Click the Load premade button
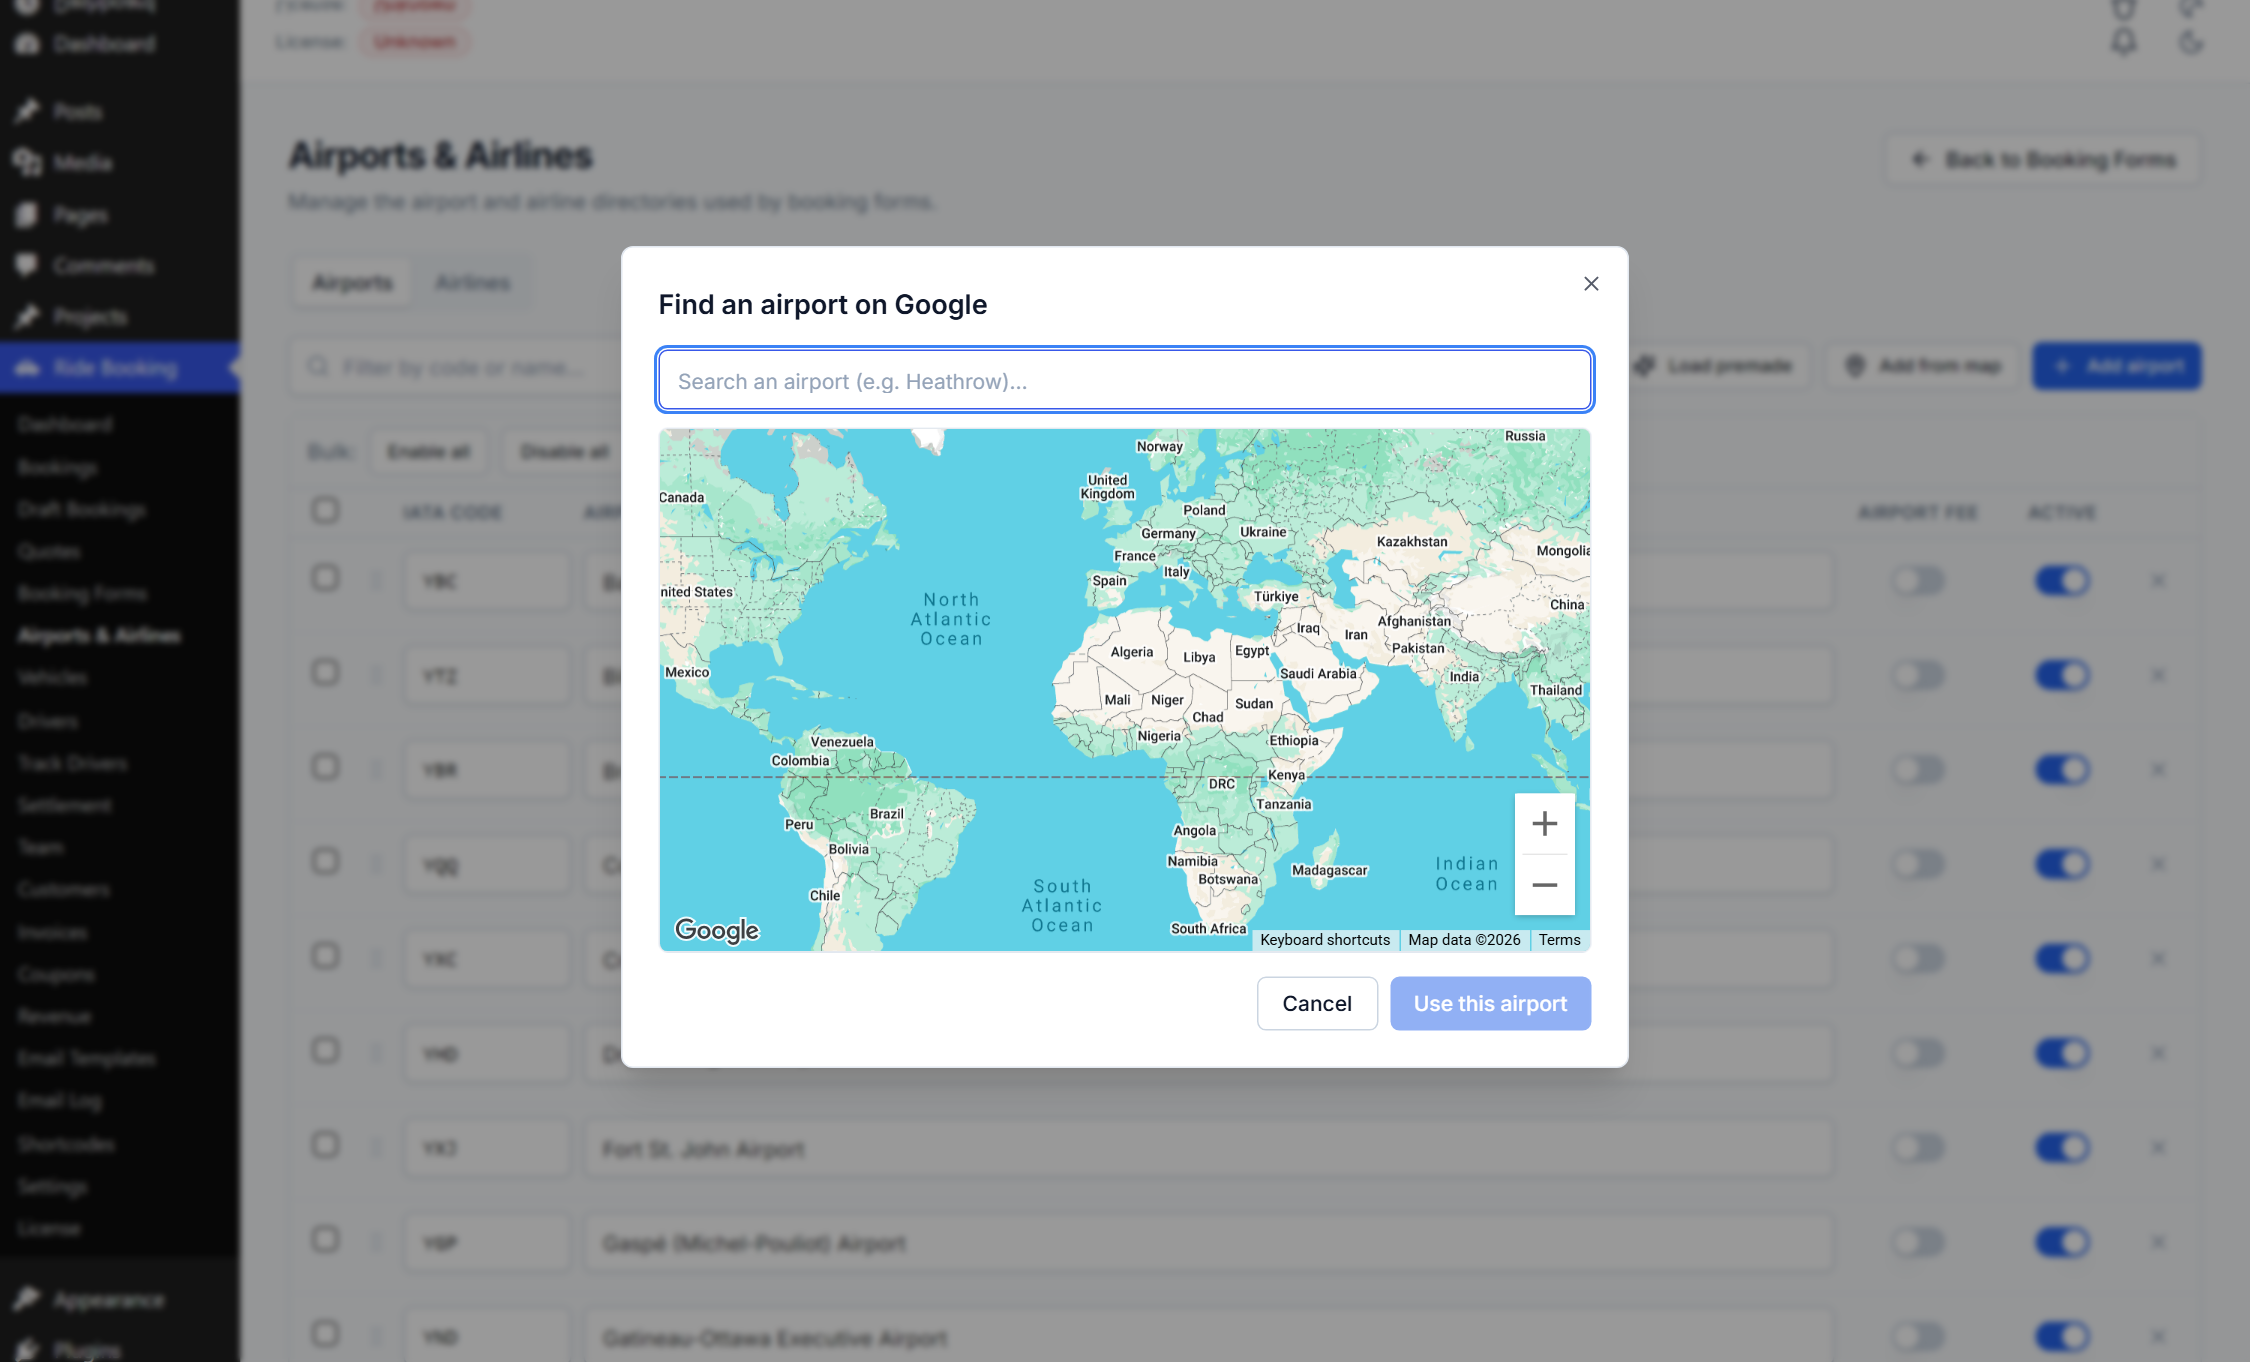The height and width of the screenshot is (1362, 2250). click(x=1717, y=366)
